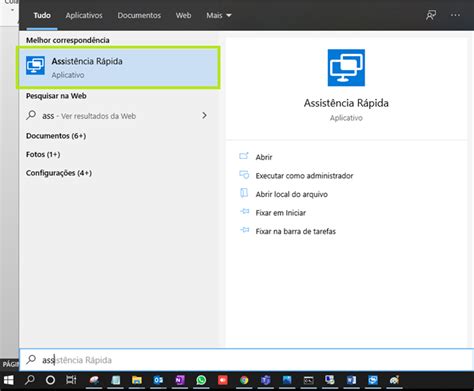Open the remote desktop monitor taskbar icon
Viewport: 474px width, 391px height.
330,380
